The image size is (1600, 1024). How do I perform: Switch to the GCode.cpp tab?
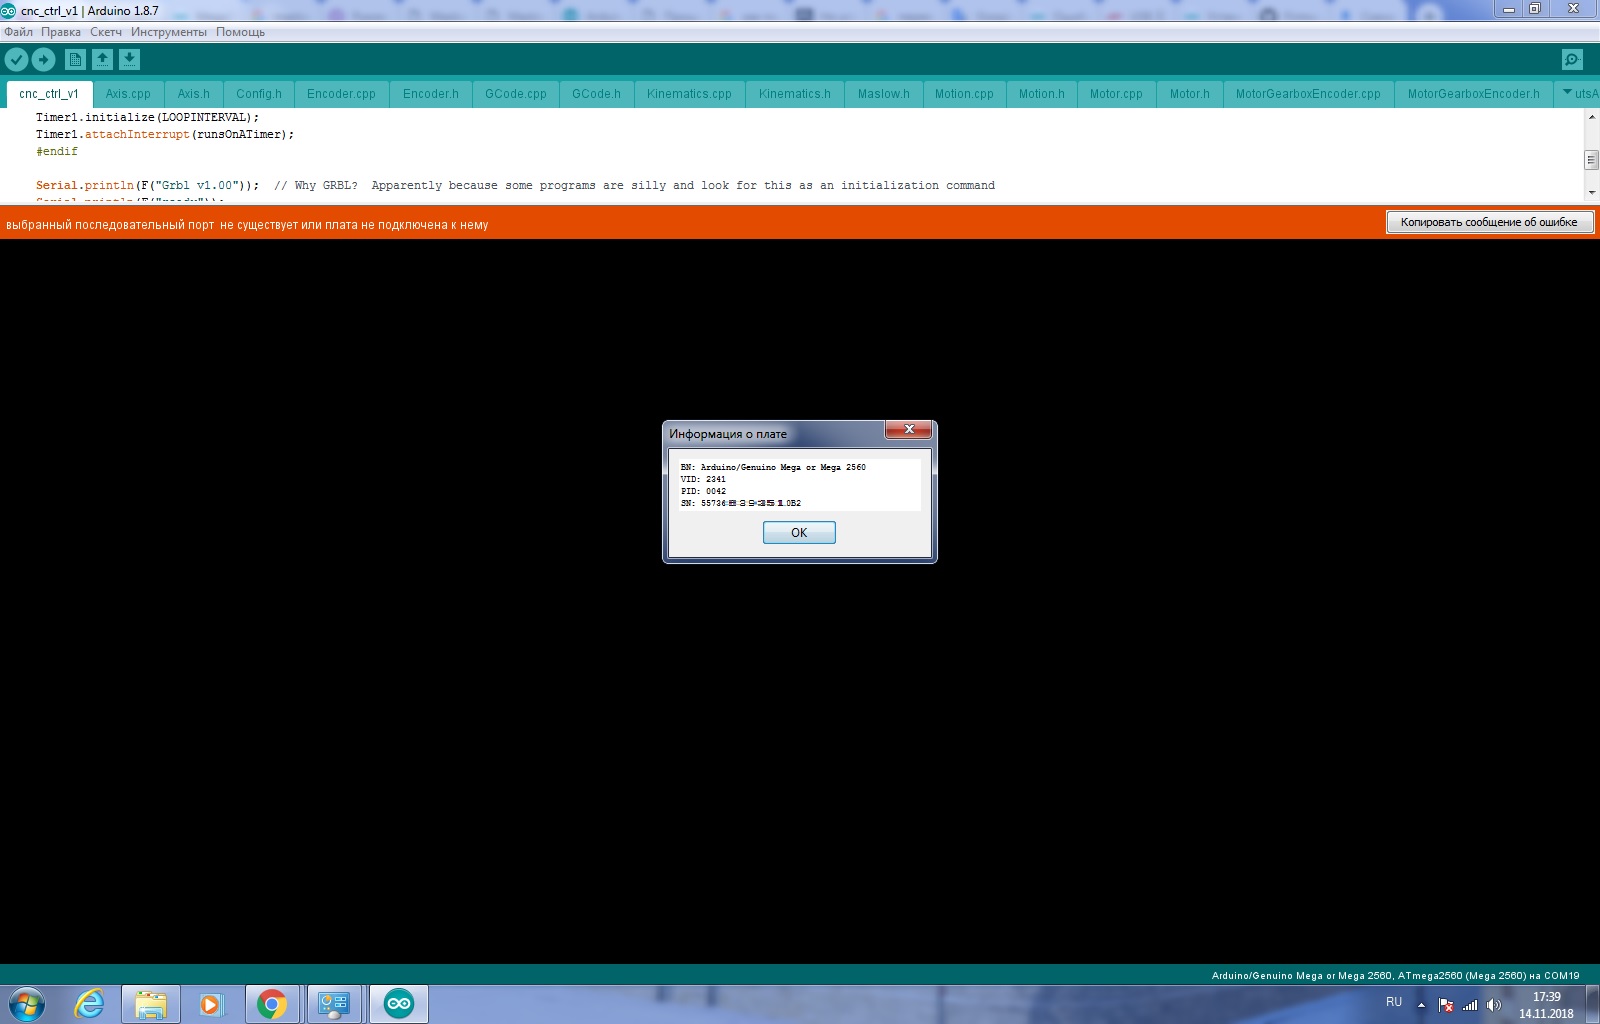tap(516, 94)
